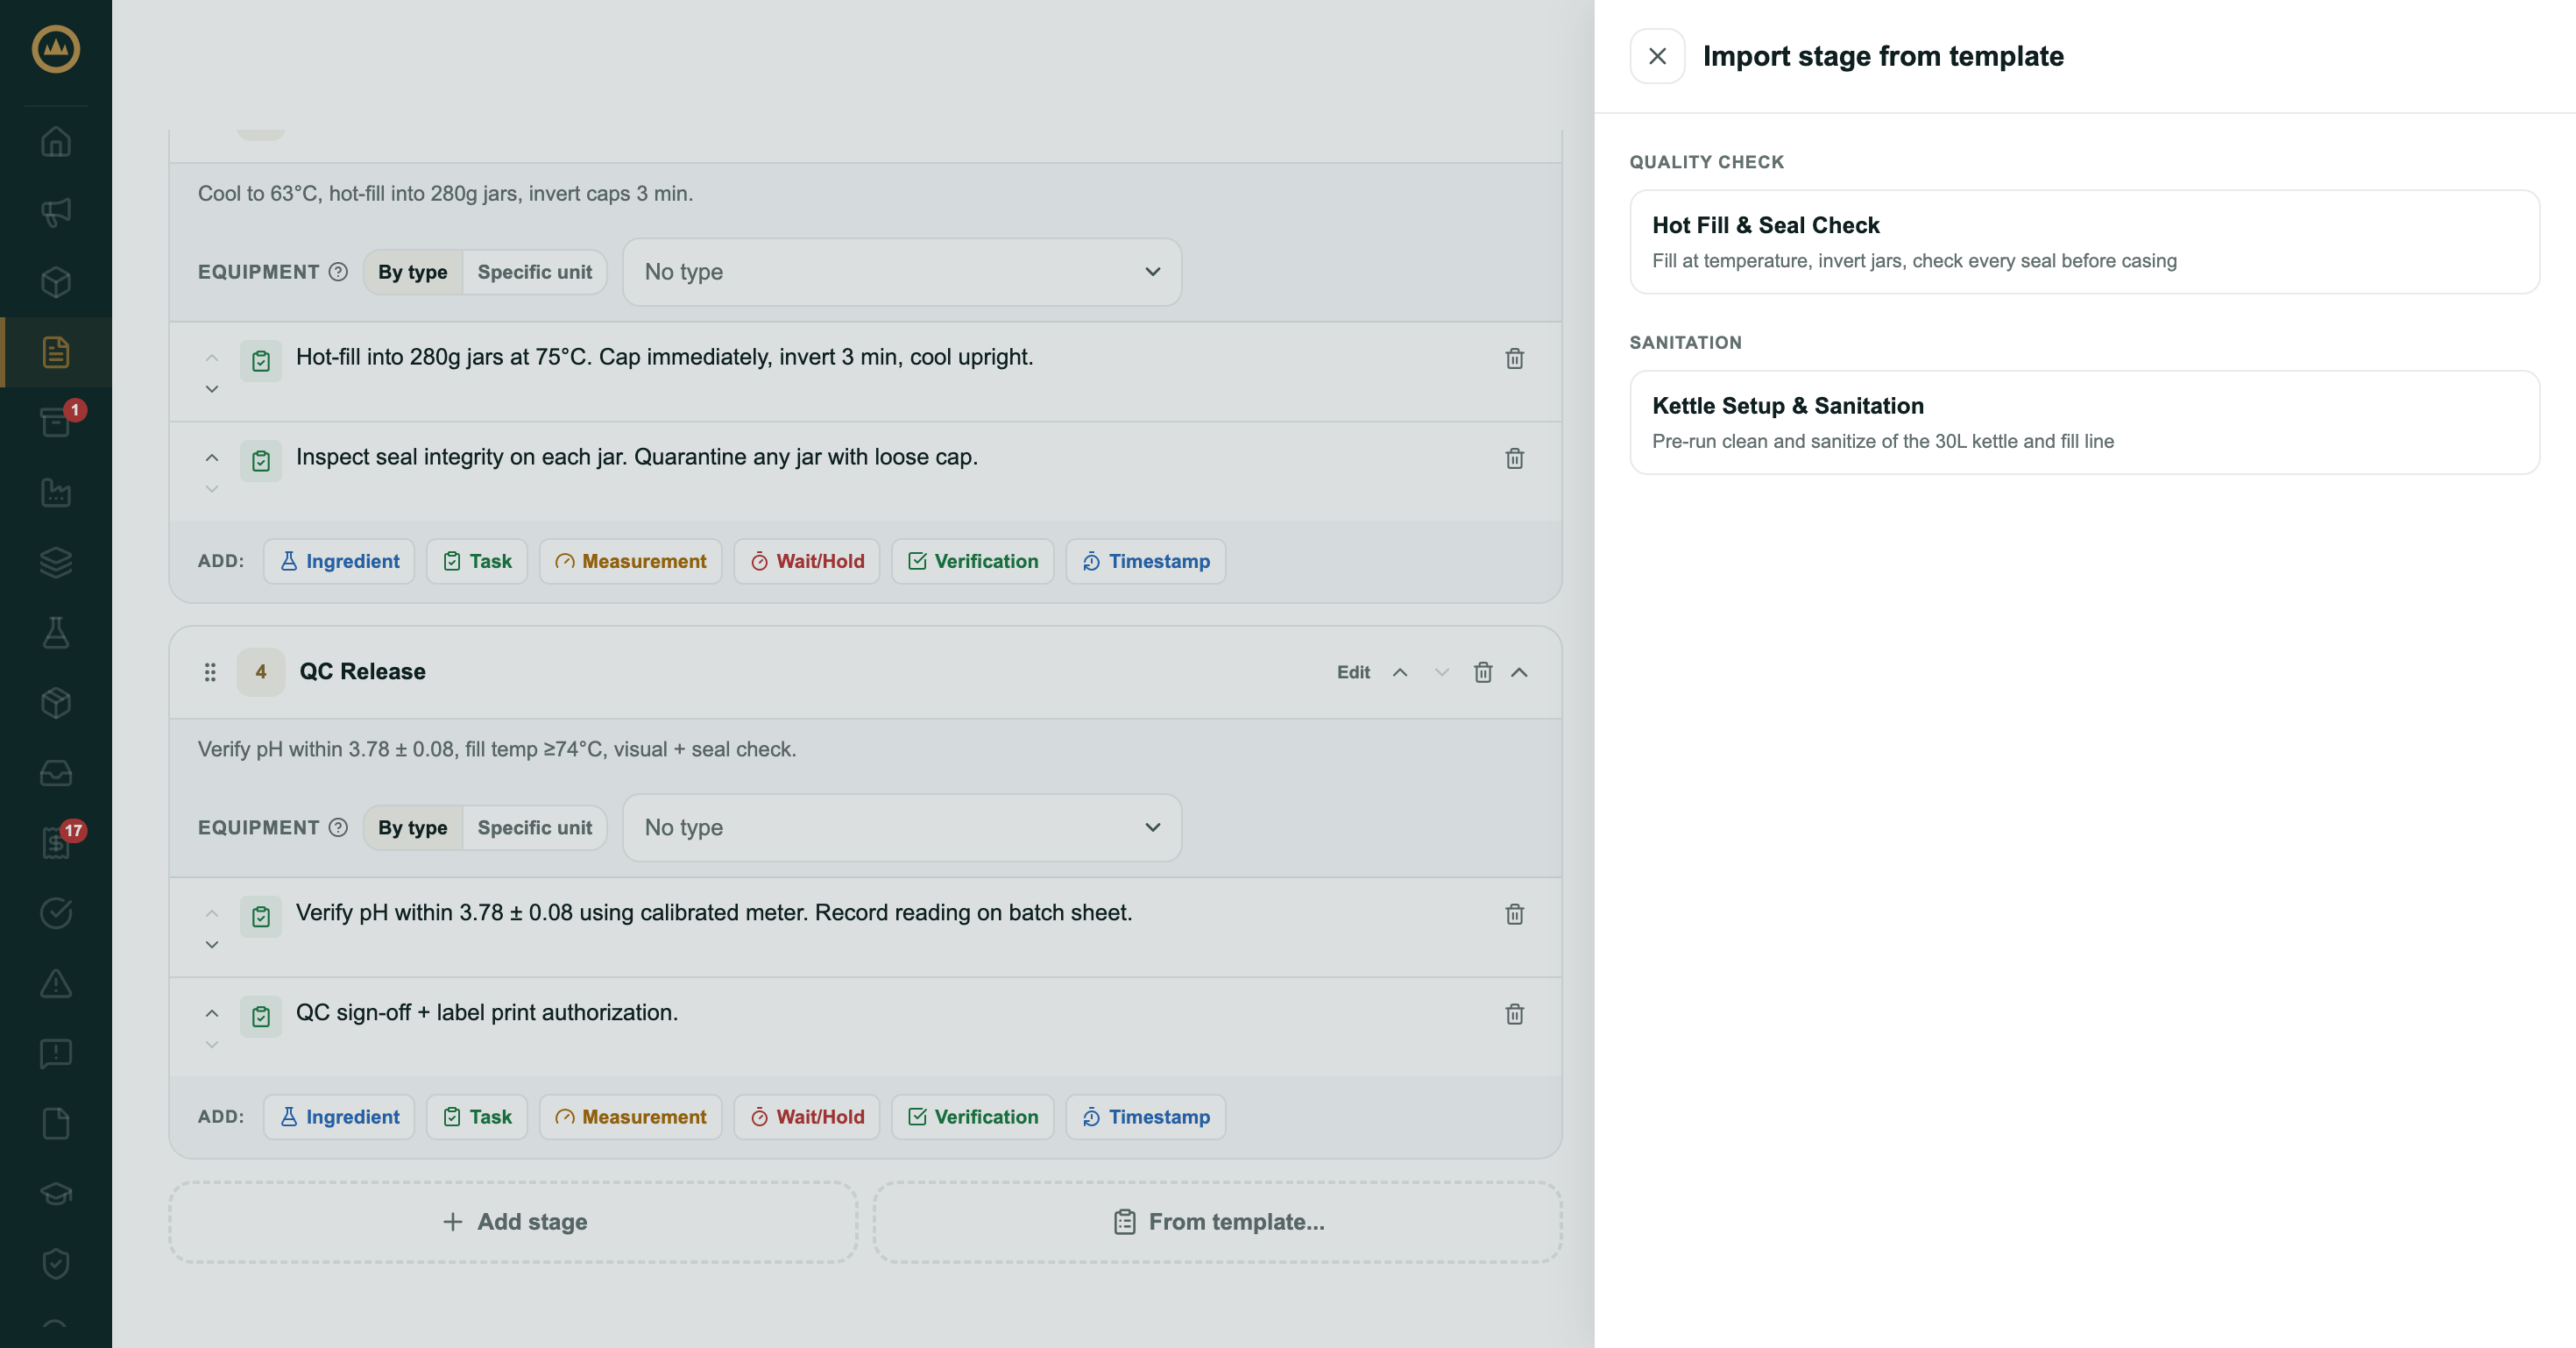Open the inbox tray sidebar icon
Viewport: 2576px width, 1348px height.
tap(56, 772)
